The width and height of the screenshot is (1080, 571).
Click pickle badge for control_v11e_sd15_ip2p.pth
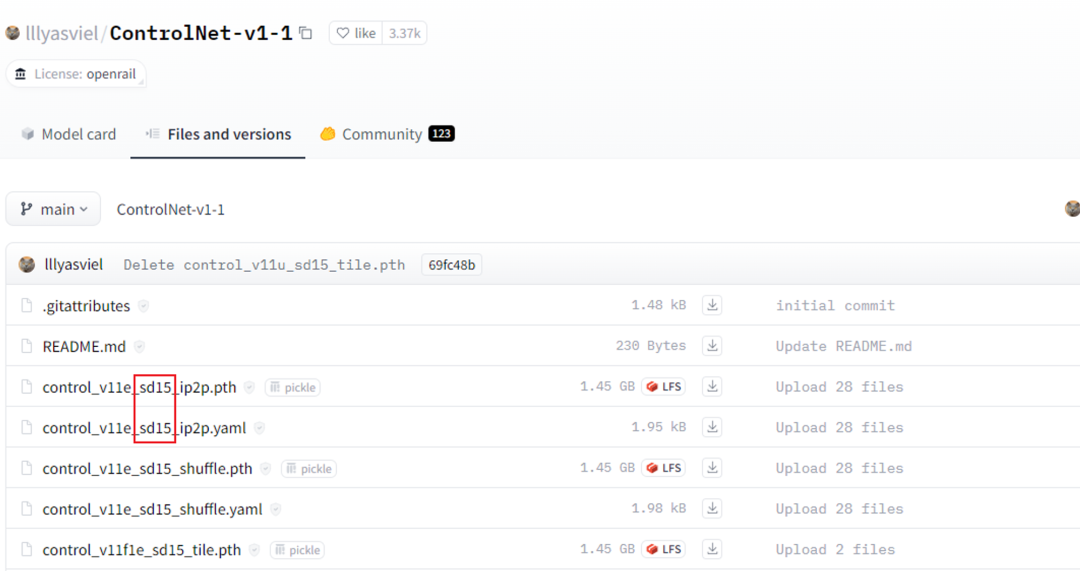[x=293, y=387]
